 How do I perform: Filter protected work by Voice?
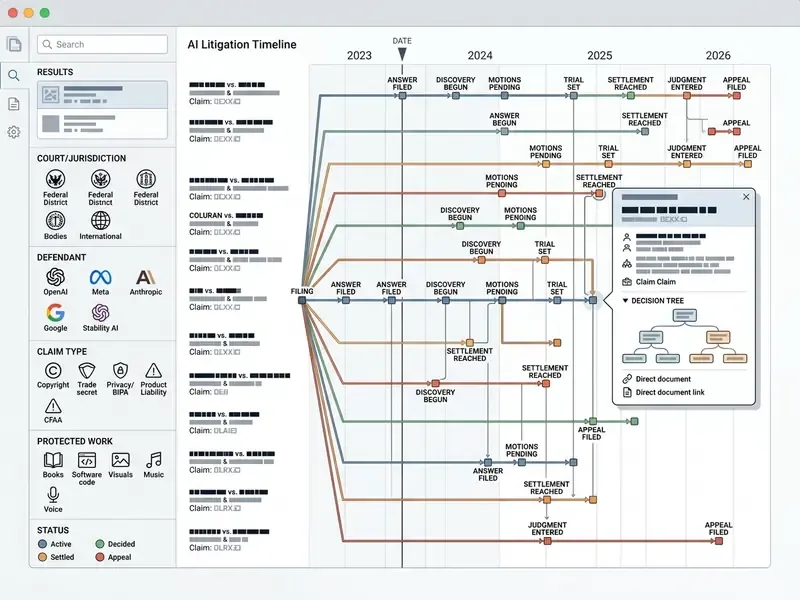click(53, 499)
